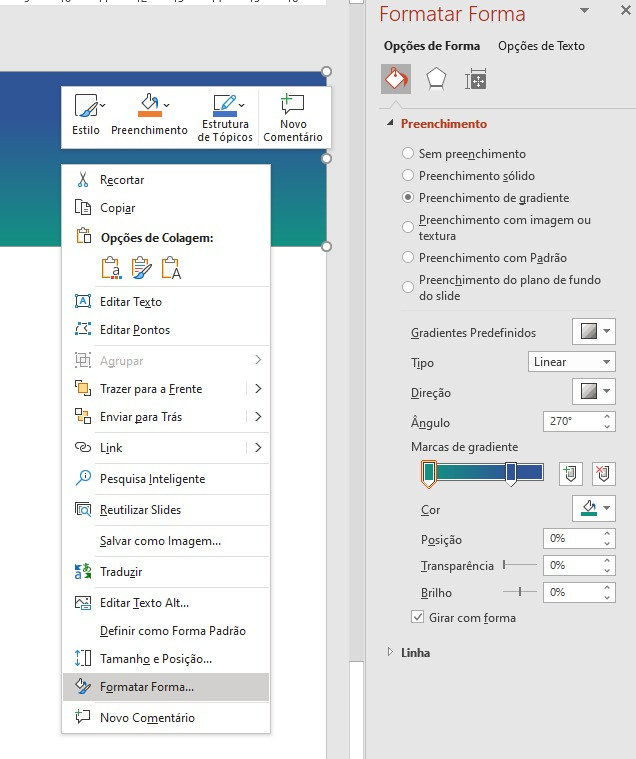The image size is (636, 759).
Task: Select Editar Pontos from context menu
Action: [166, 330]
